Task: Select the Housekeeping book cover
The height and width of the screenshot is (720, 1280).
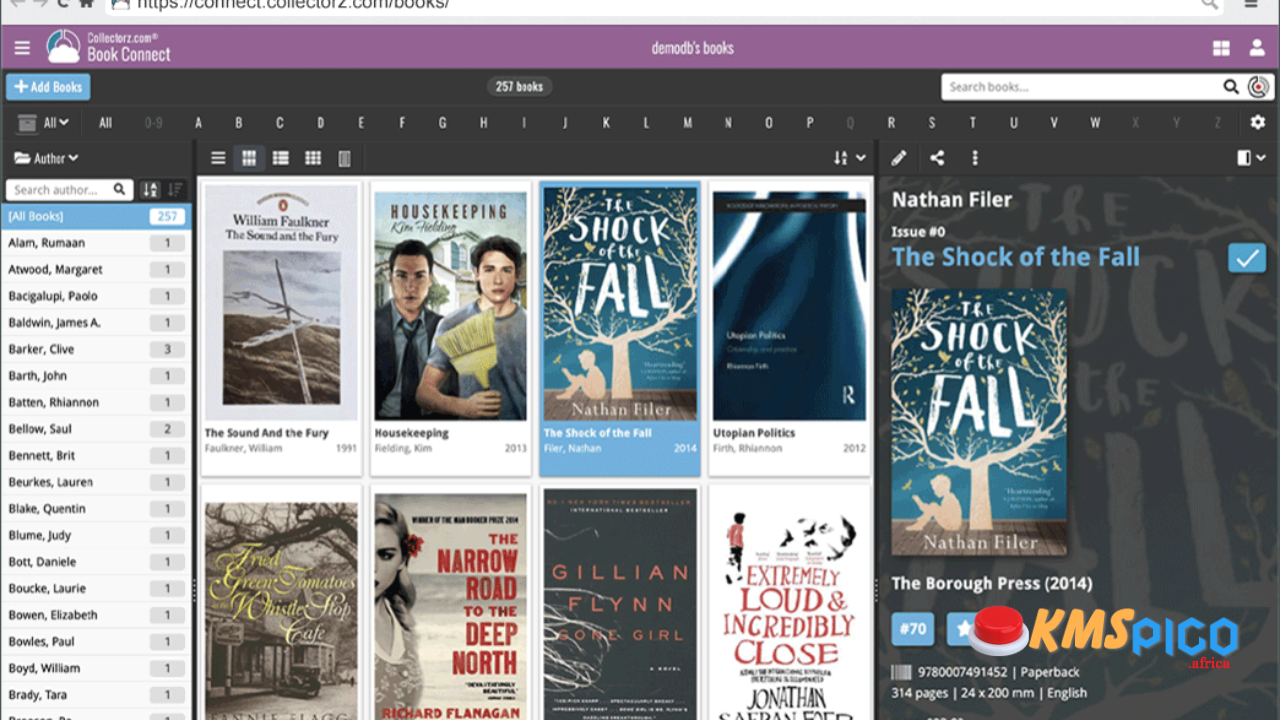Action: pyautogui.click(x=450, y=306)
